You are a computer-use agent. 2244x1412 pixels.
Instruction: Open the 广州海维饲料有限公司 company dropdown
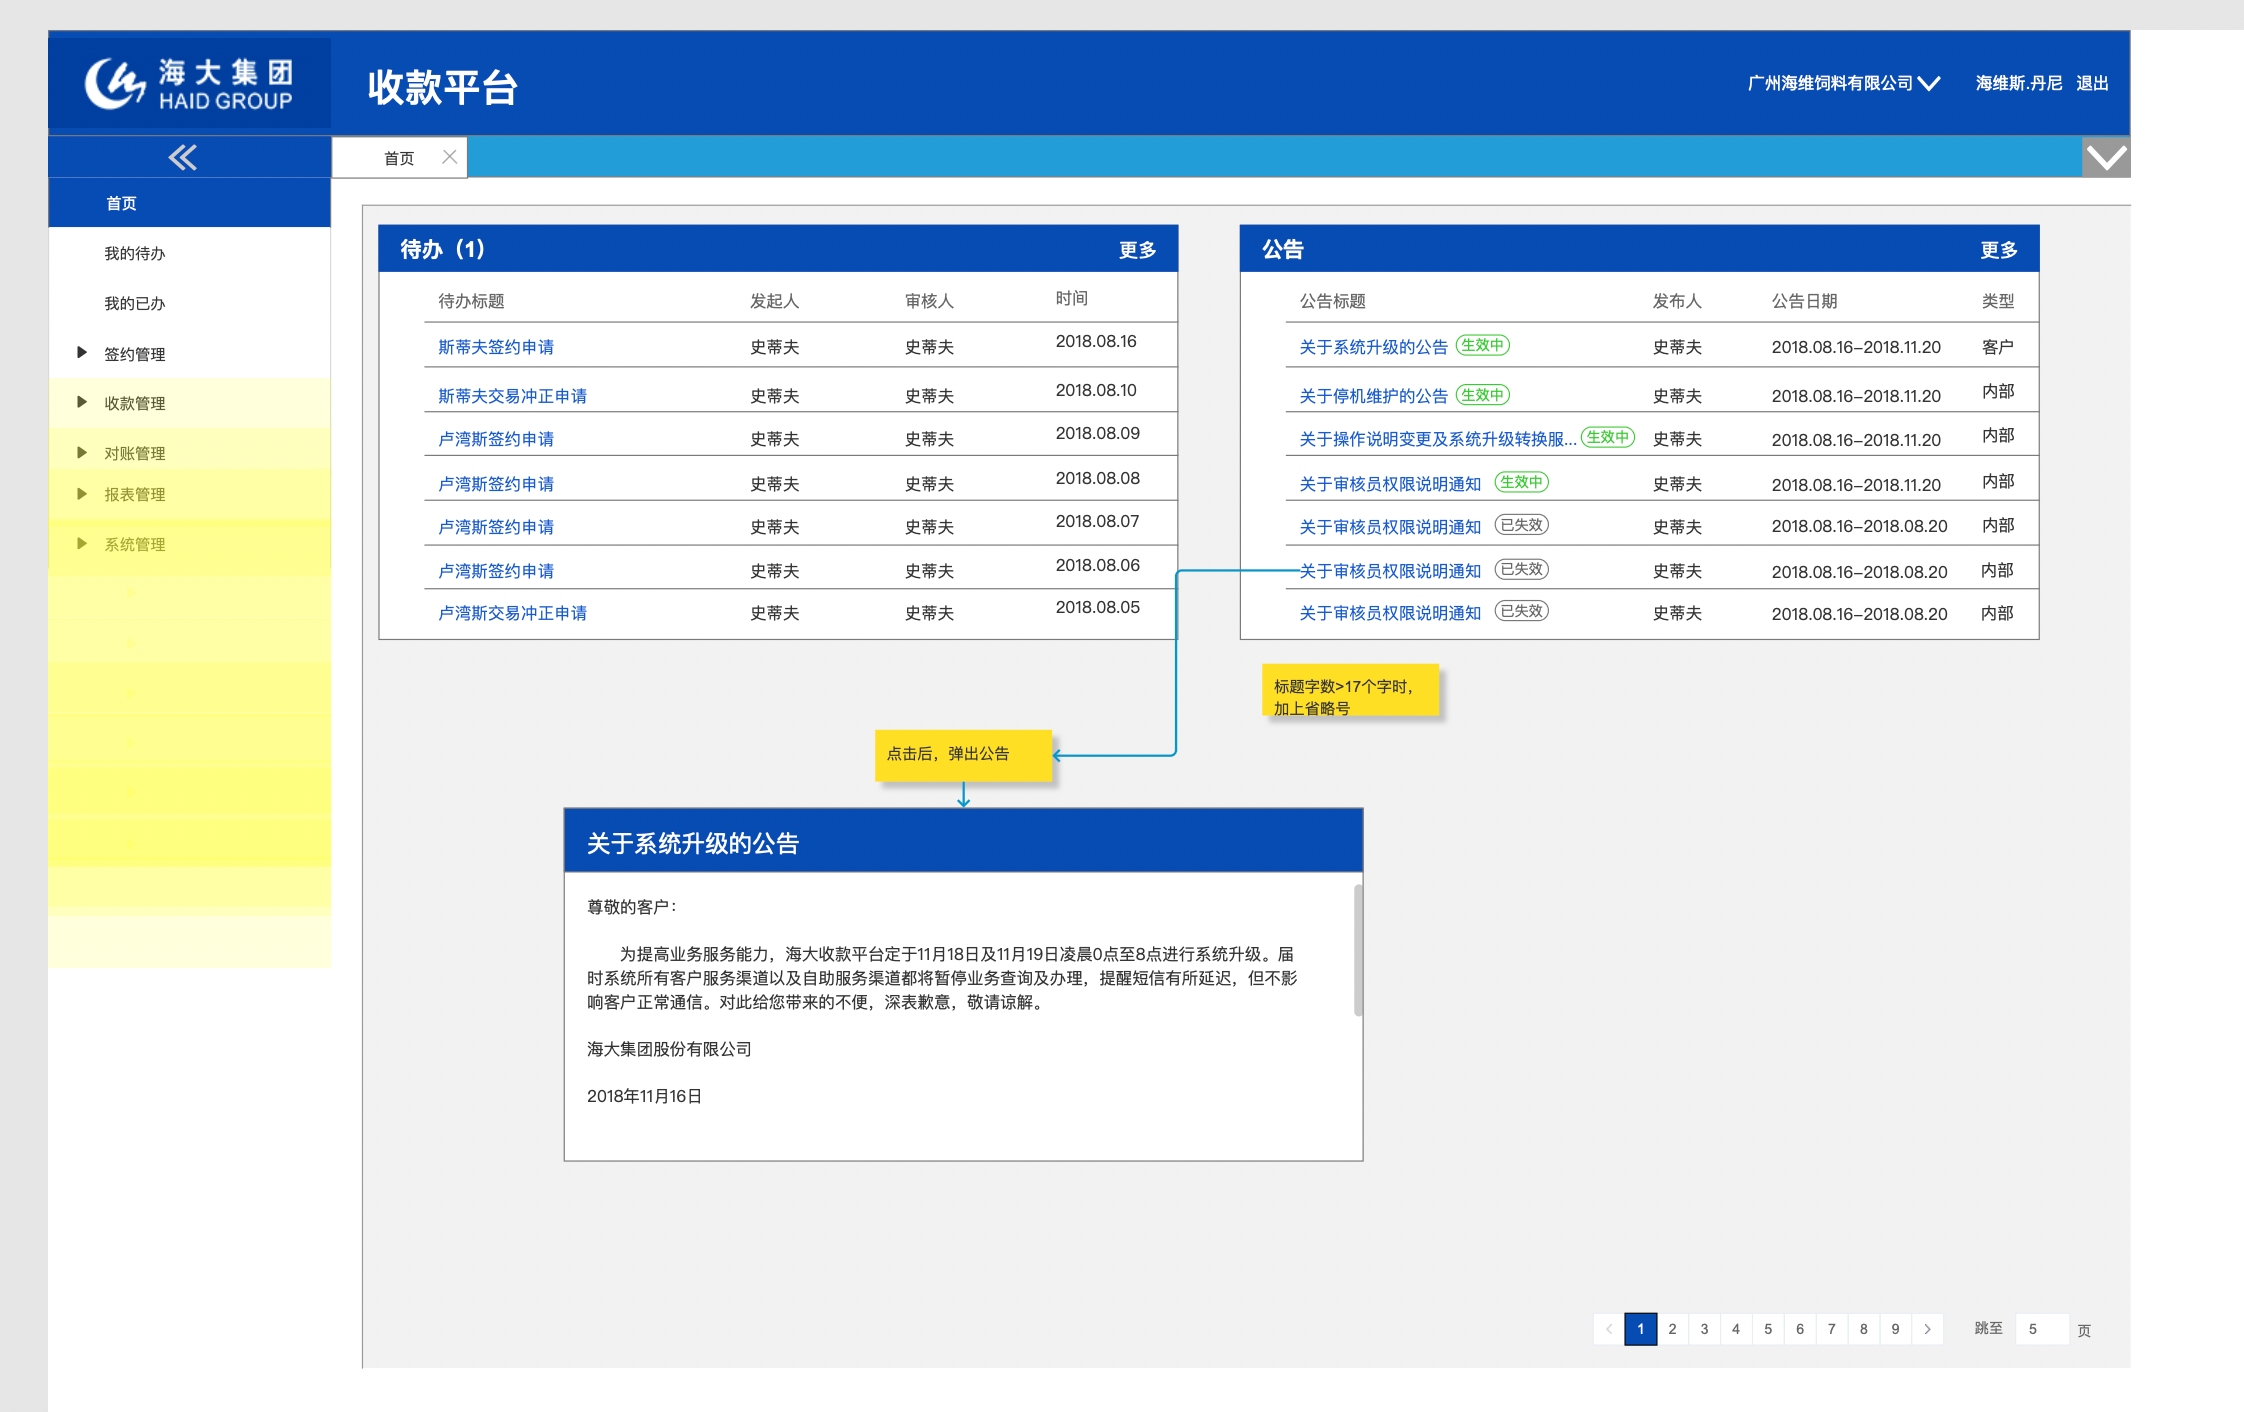1843,83
